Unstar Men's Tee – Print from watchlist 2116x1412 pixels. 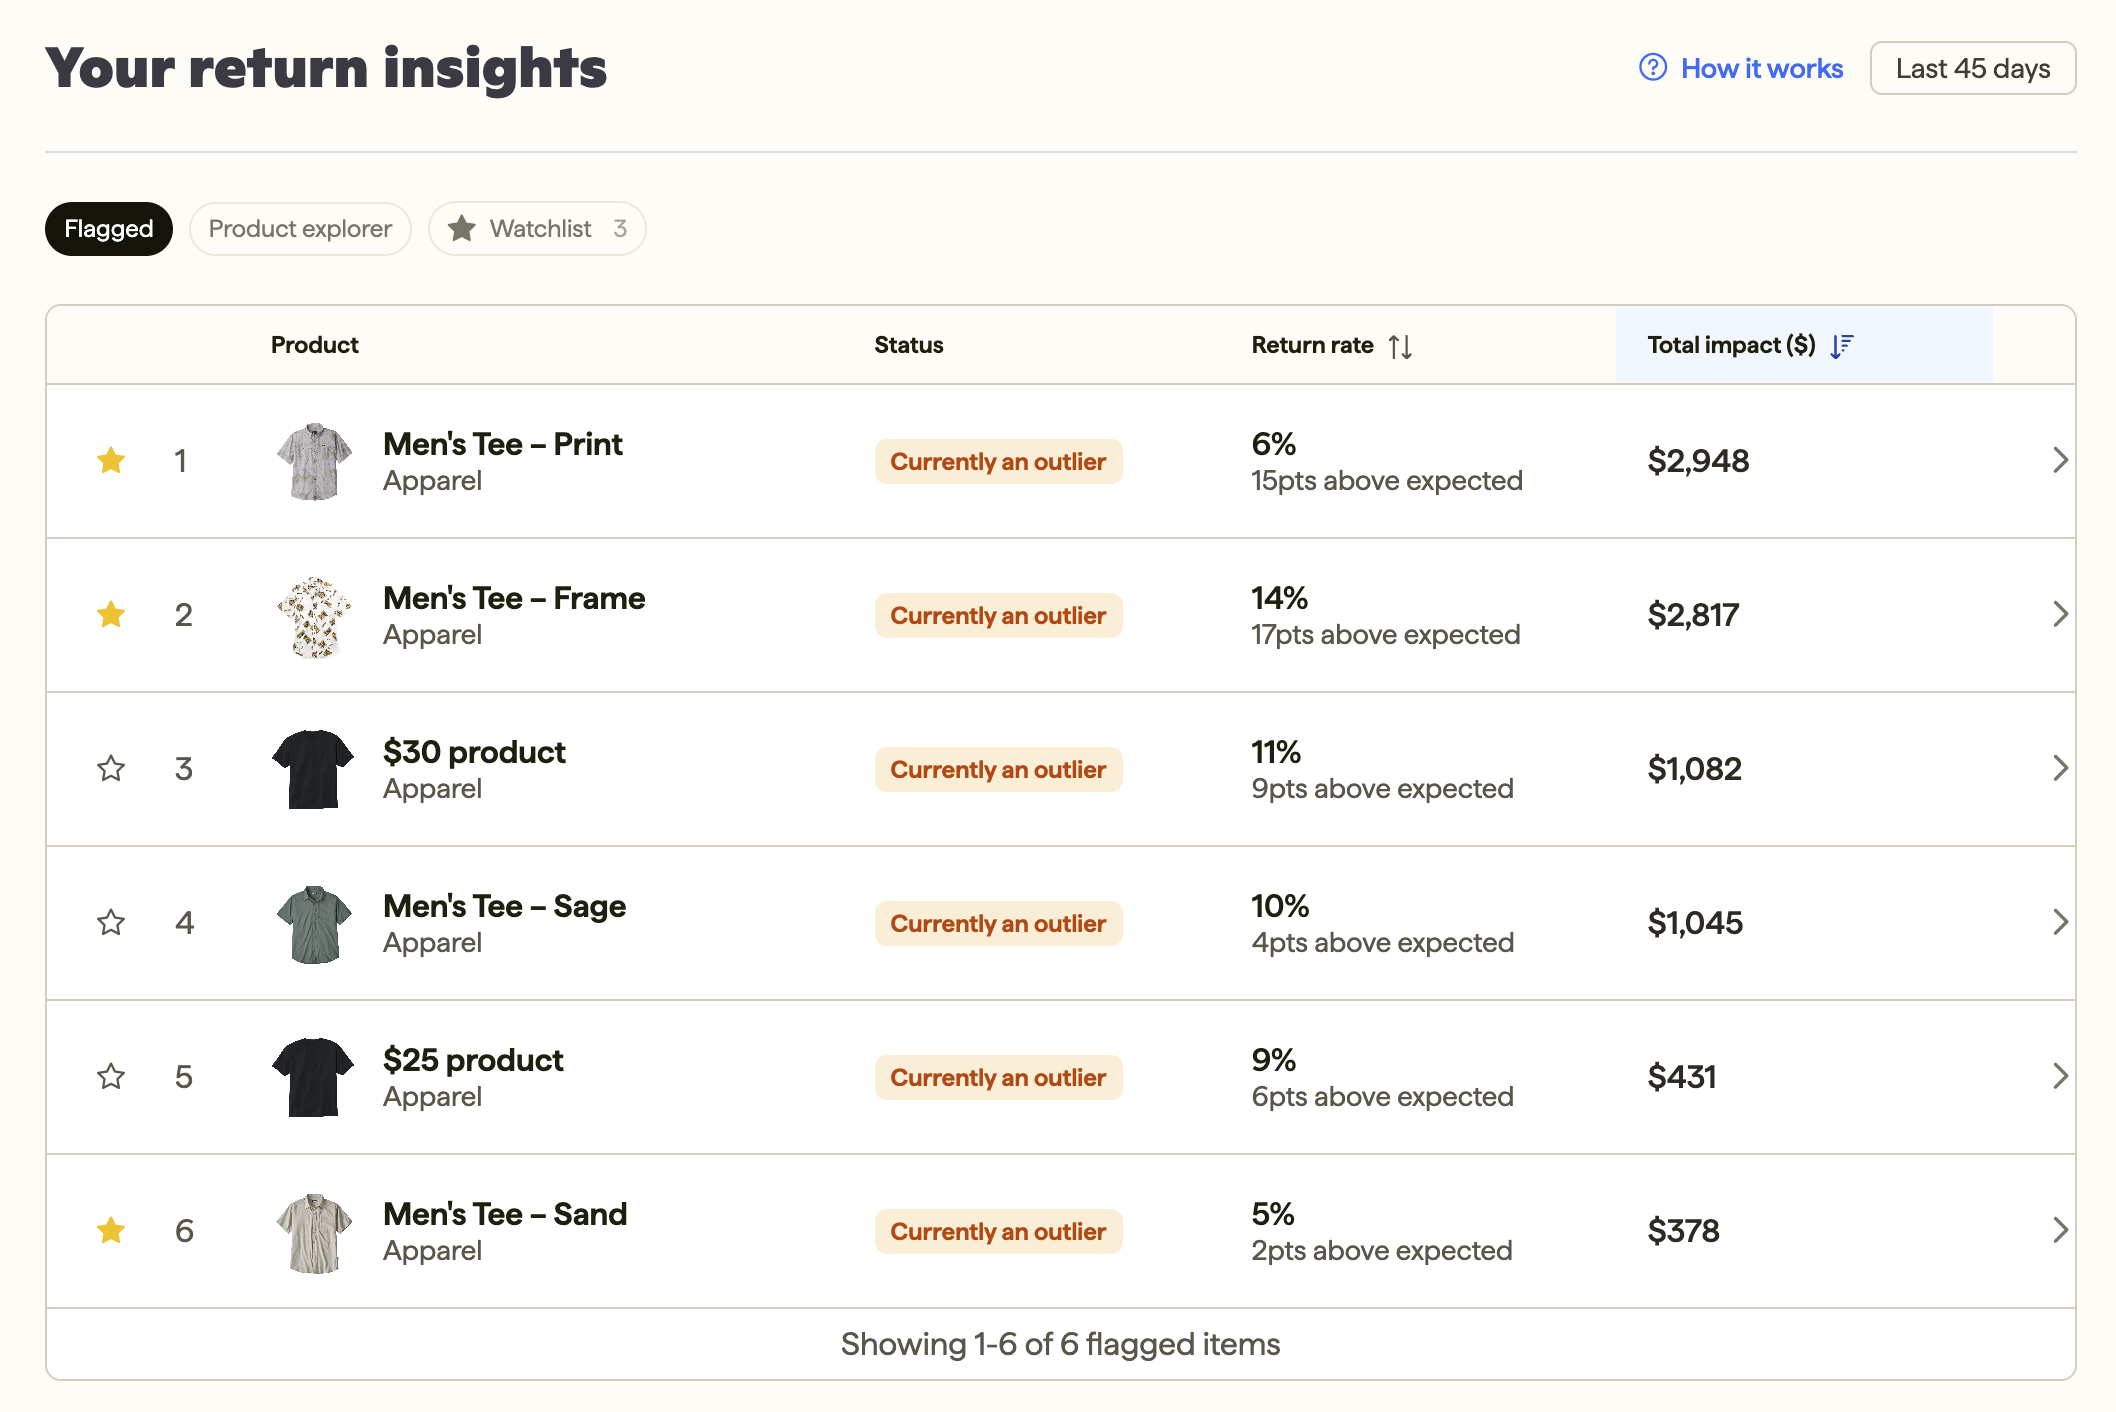pos(111,460)
